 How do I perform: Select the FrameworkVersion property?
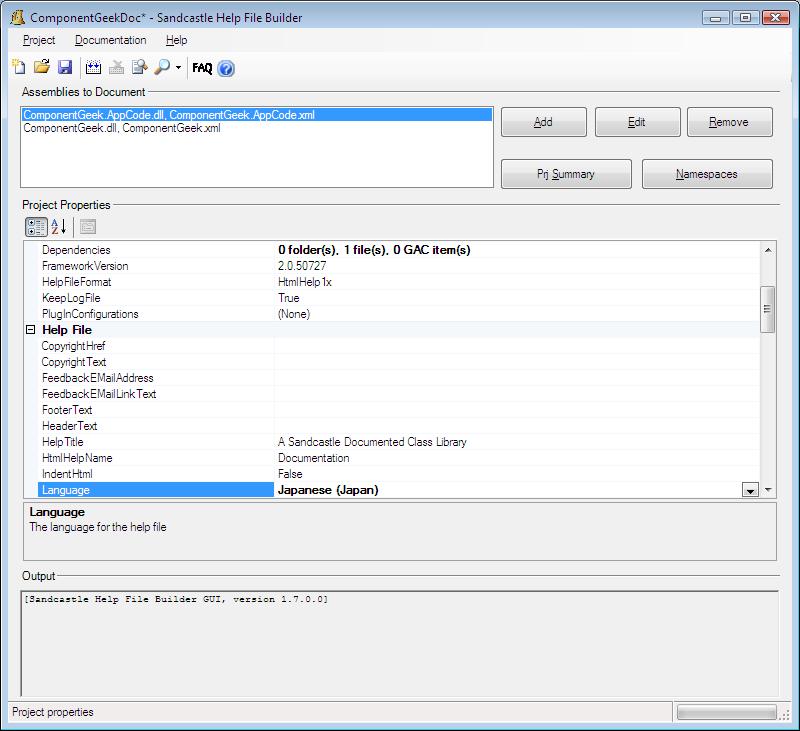tap(85, 266)
